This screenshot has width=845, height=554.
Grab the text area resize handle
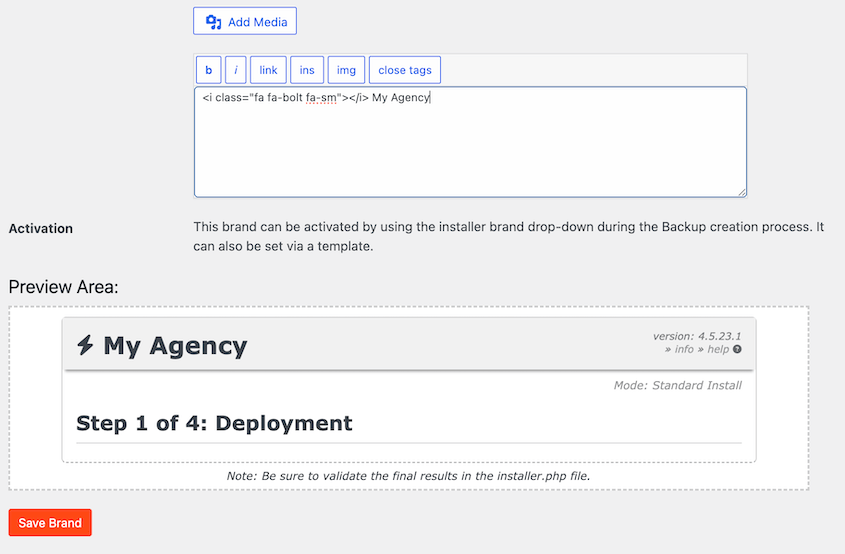coord(741,192)
